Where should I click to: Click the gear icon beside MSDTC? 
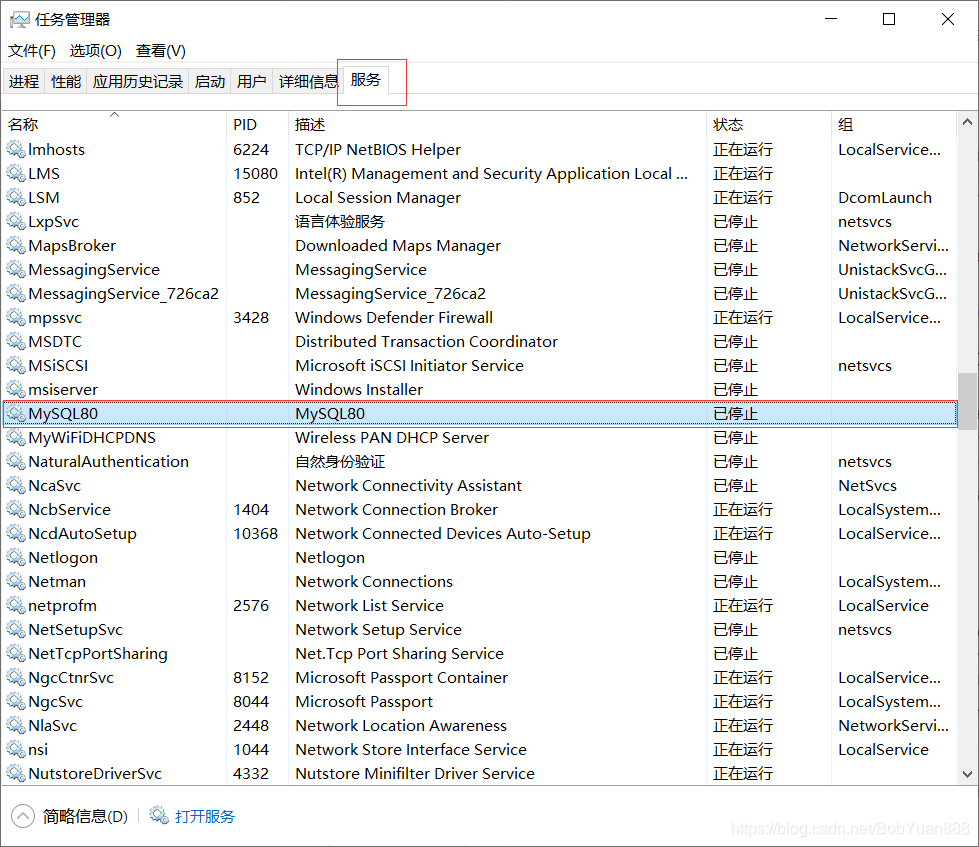tap(16, 341)
